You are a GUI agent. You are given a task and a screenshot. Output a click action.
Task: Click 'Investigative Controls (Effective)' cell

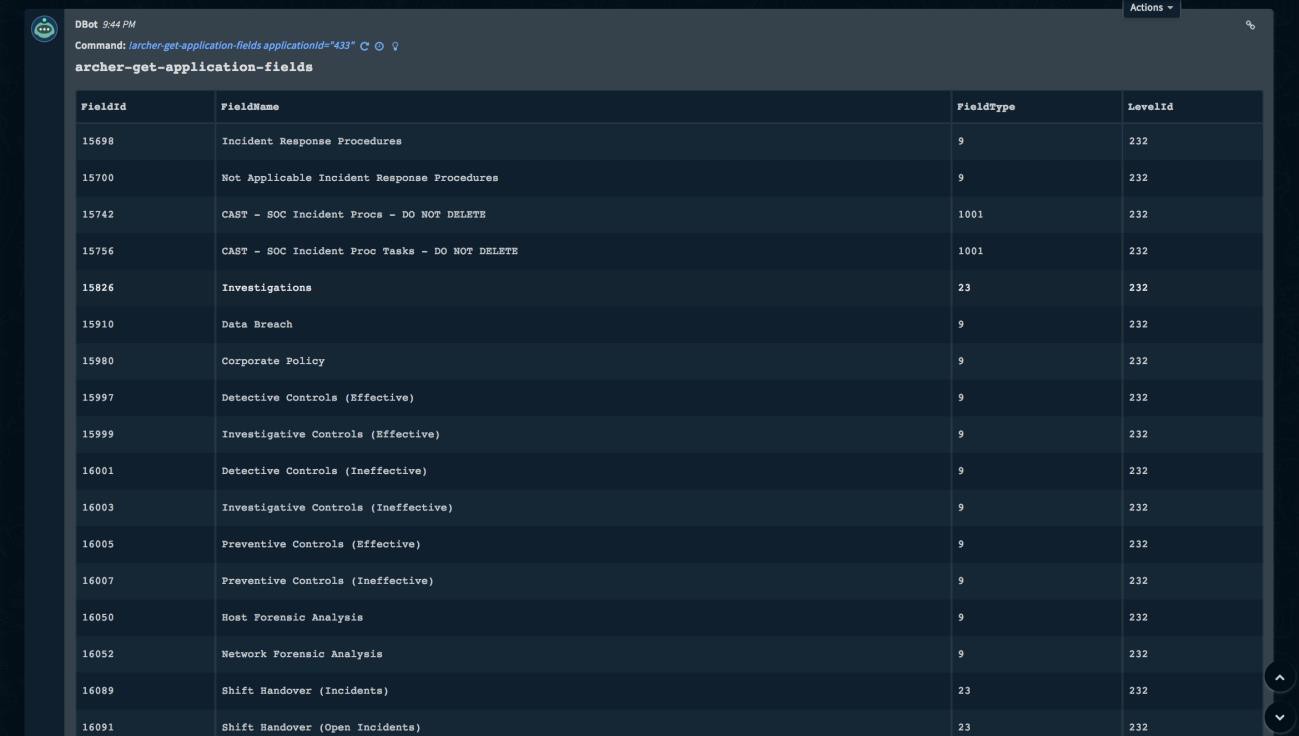583,434
